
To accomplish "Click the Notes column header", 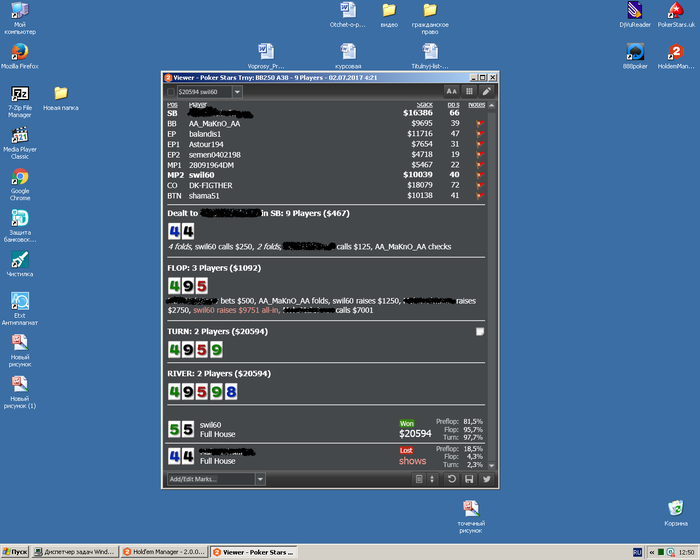I will 476,105.
